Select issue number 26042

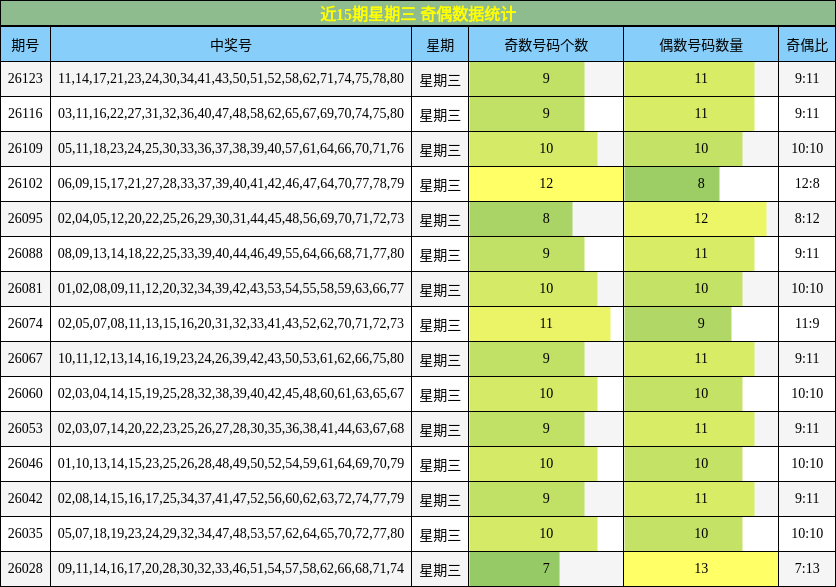tap(25, 498)
